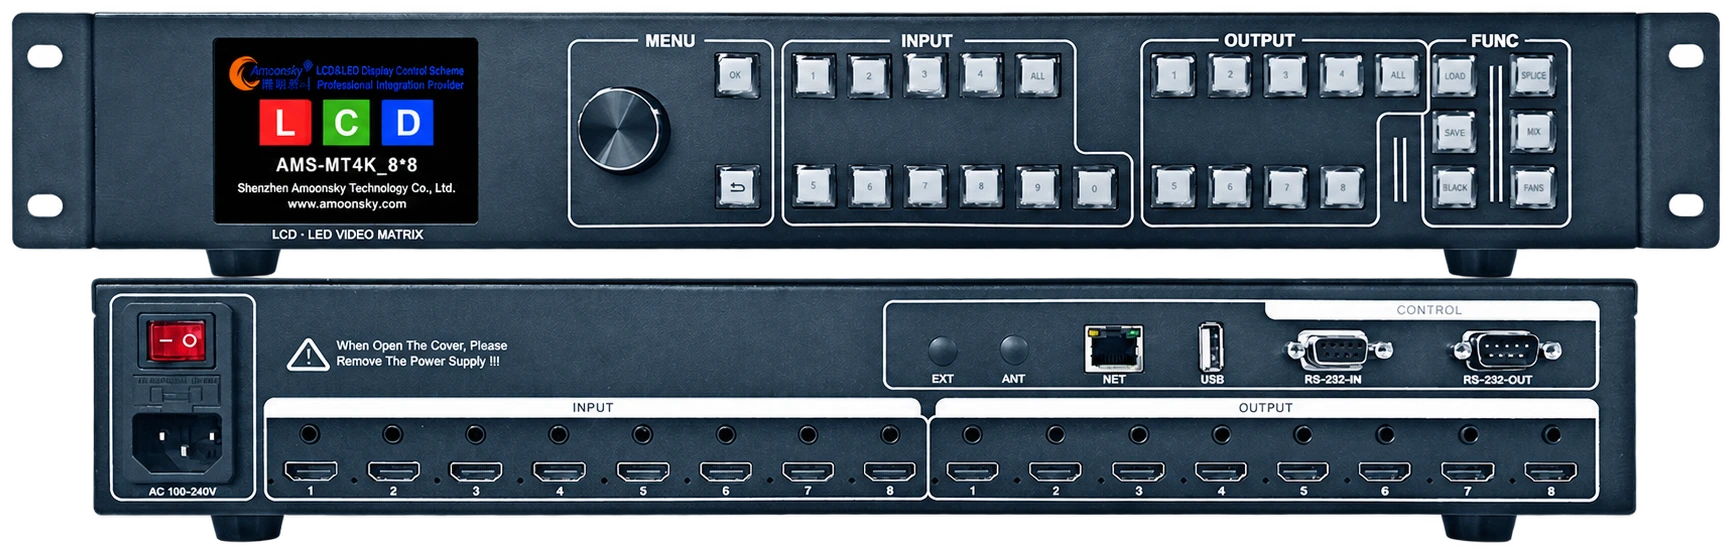Screen dimensions: 1732x554
Task: Click the AMS-MT4K_8*8 model text
Action: click(x=346, y=165)
